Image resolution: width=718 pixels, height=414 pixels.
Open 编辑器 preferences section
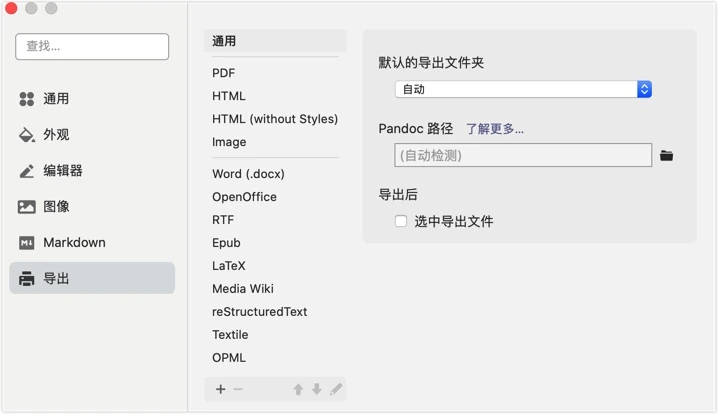pyautogui.click(x=92, y=171)
